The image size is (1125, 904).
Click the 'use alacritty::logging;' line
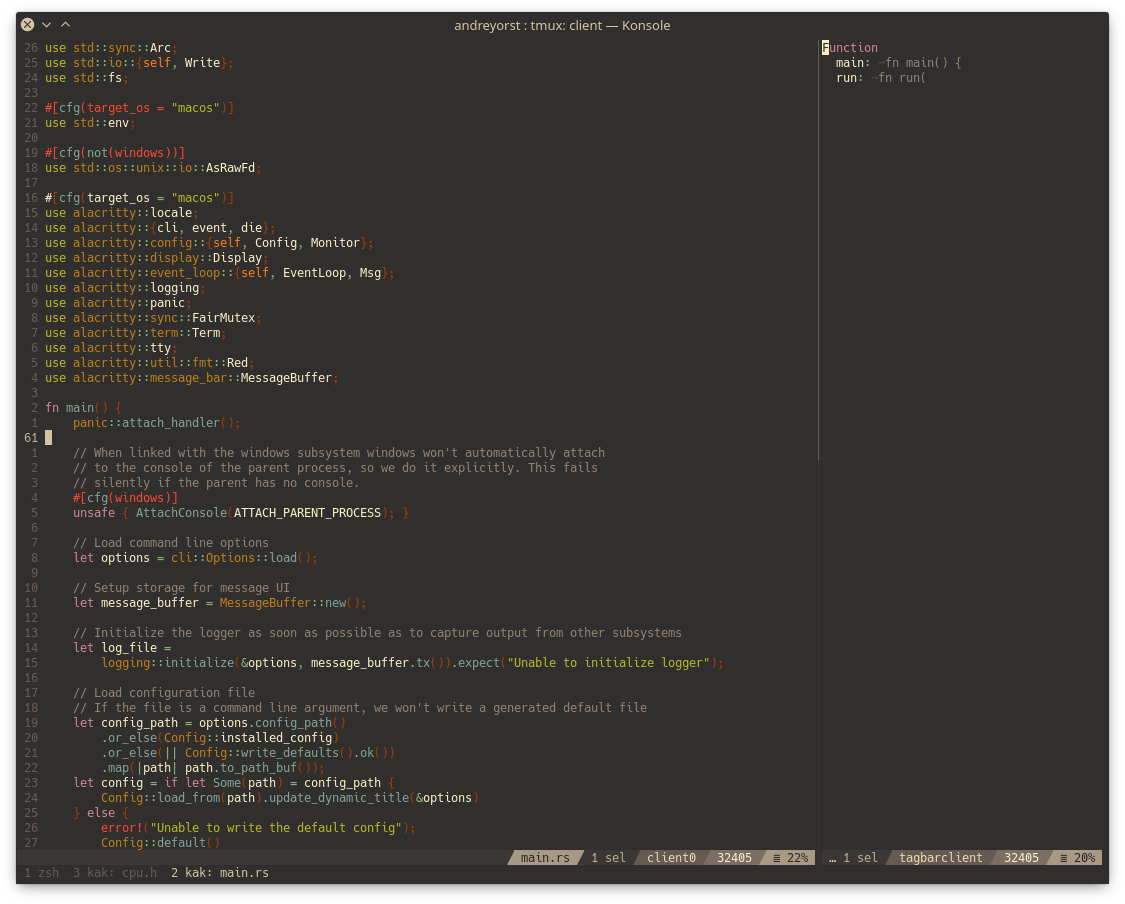point(126,288)
